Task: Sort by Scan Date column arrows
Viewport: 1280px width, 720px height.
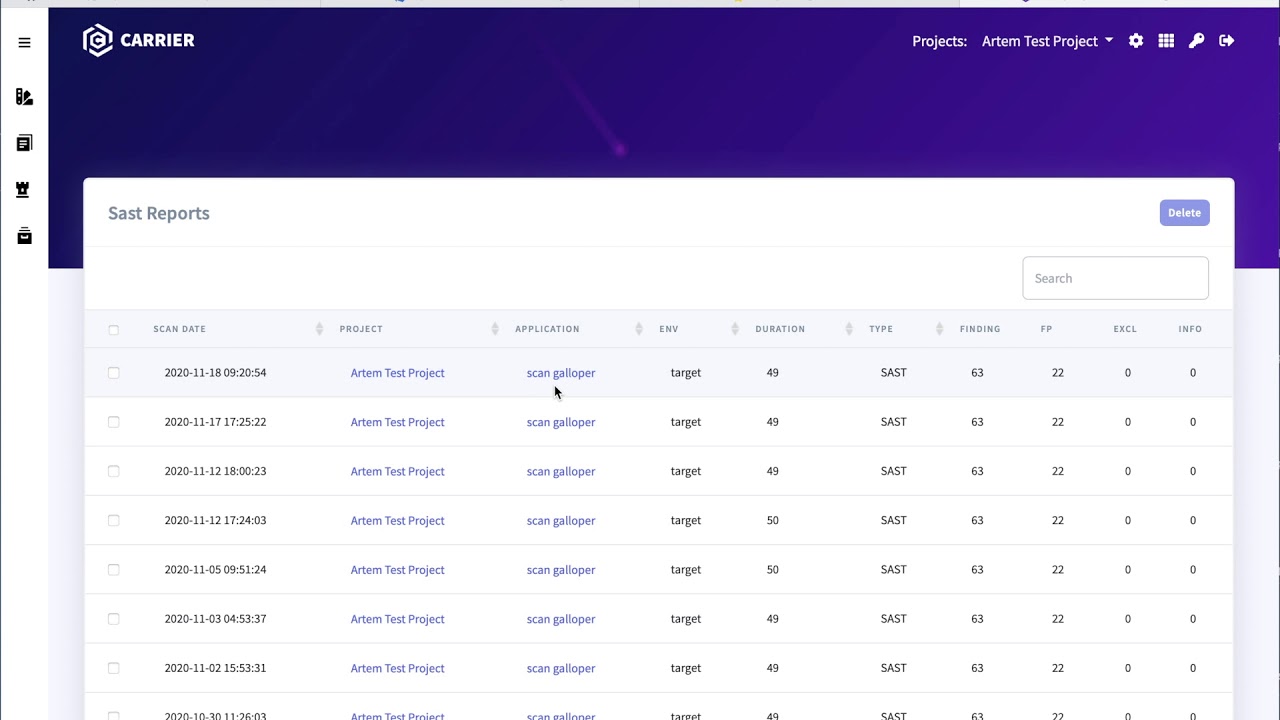Action: click(319, 329)
